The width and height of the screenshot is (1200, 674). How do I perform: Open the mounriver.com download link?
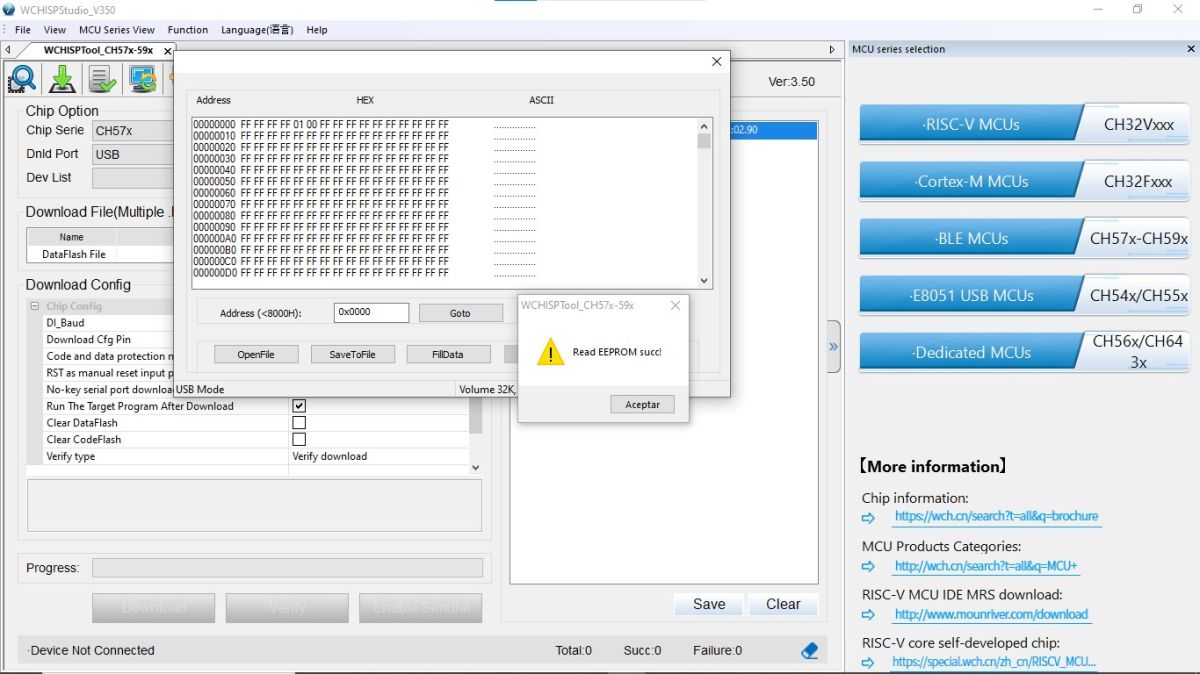coord(991,615)
